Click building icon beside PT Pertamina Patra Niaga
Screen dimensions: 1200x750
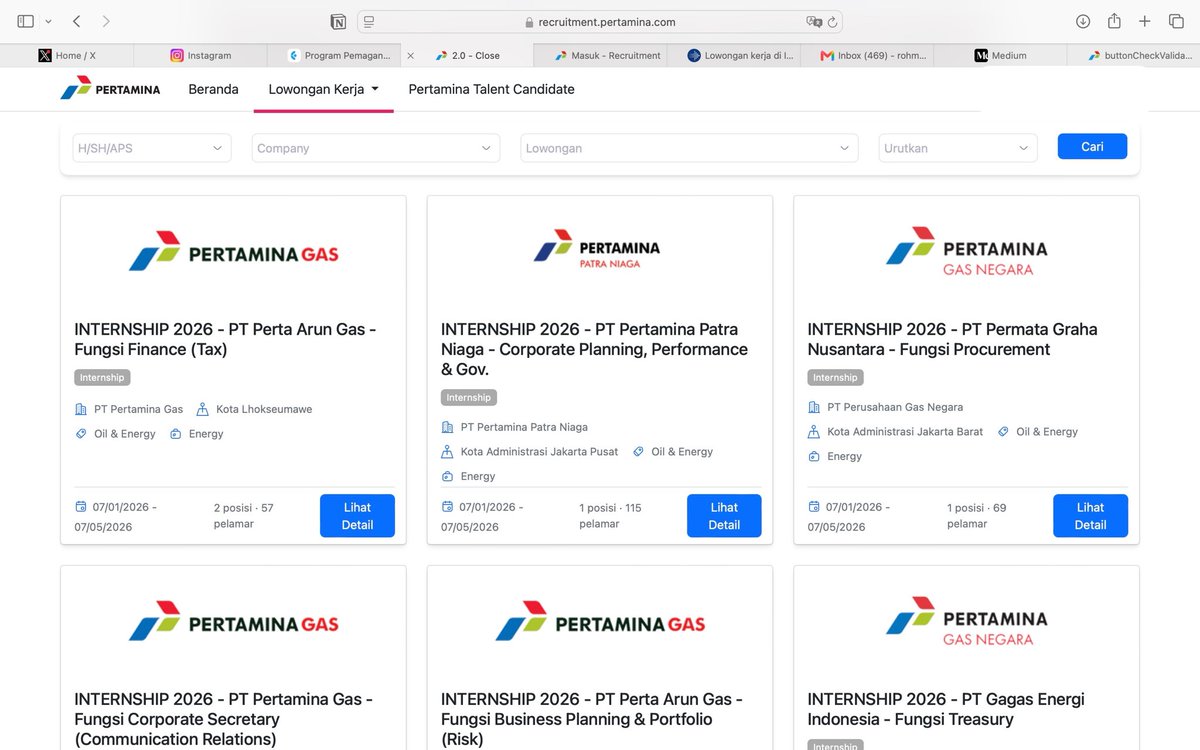448,427
